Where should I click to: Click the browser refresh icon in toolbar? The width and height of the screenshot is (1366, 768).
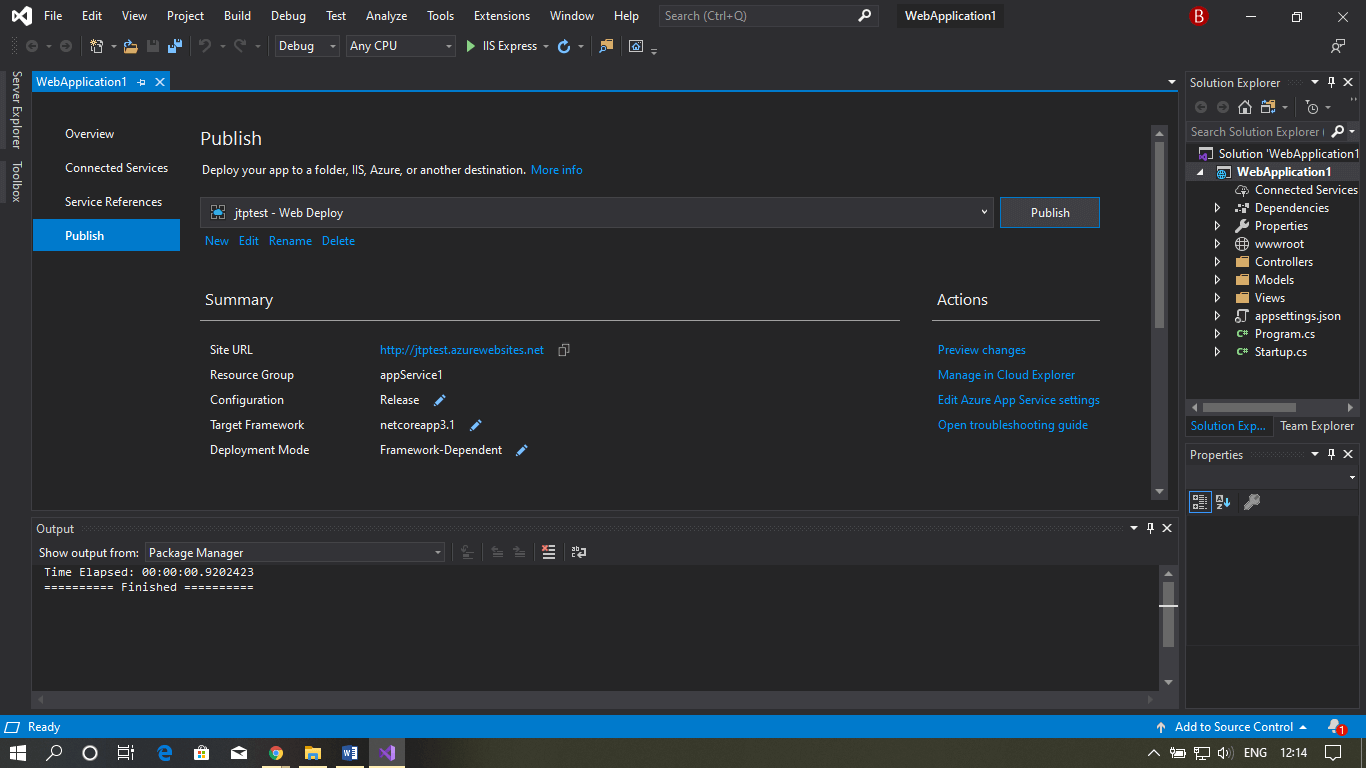pyautogui.click(x=564, y=46)
